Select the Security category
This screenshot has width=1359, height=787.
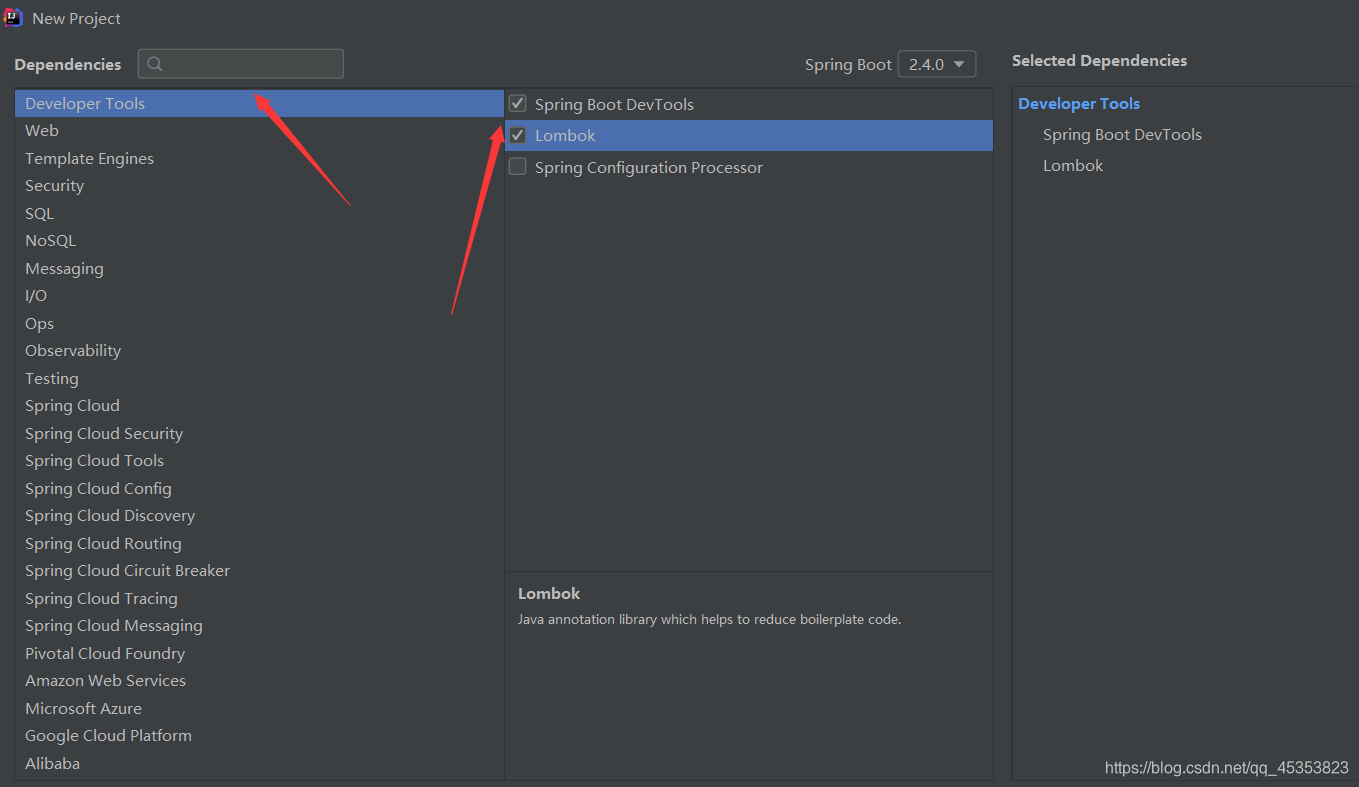pos(259,185)
